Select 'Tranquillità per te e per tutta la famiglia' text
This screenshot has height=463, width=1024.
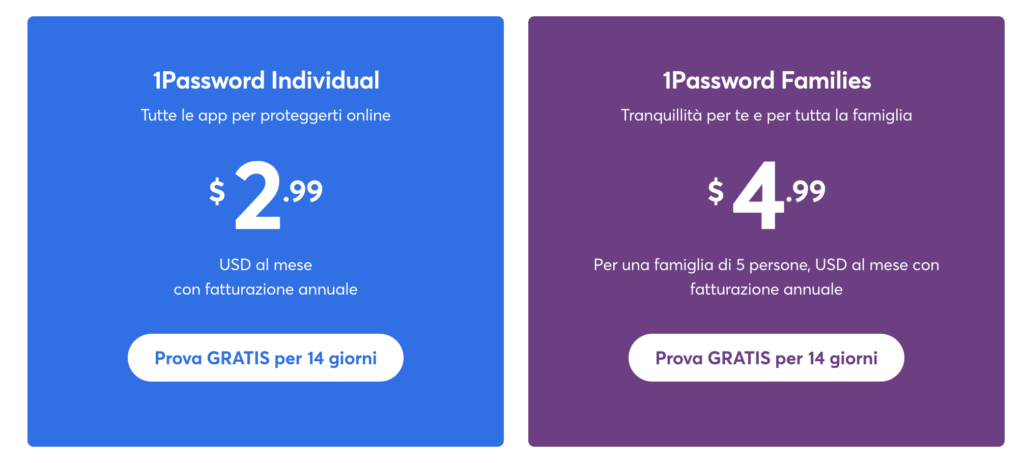(x=766, y=116)
